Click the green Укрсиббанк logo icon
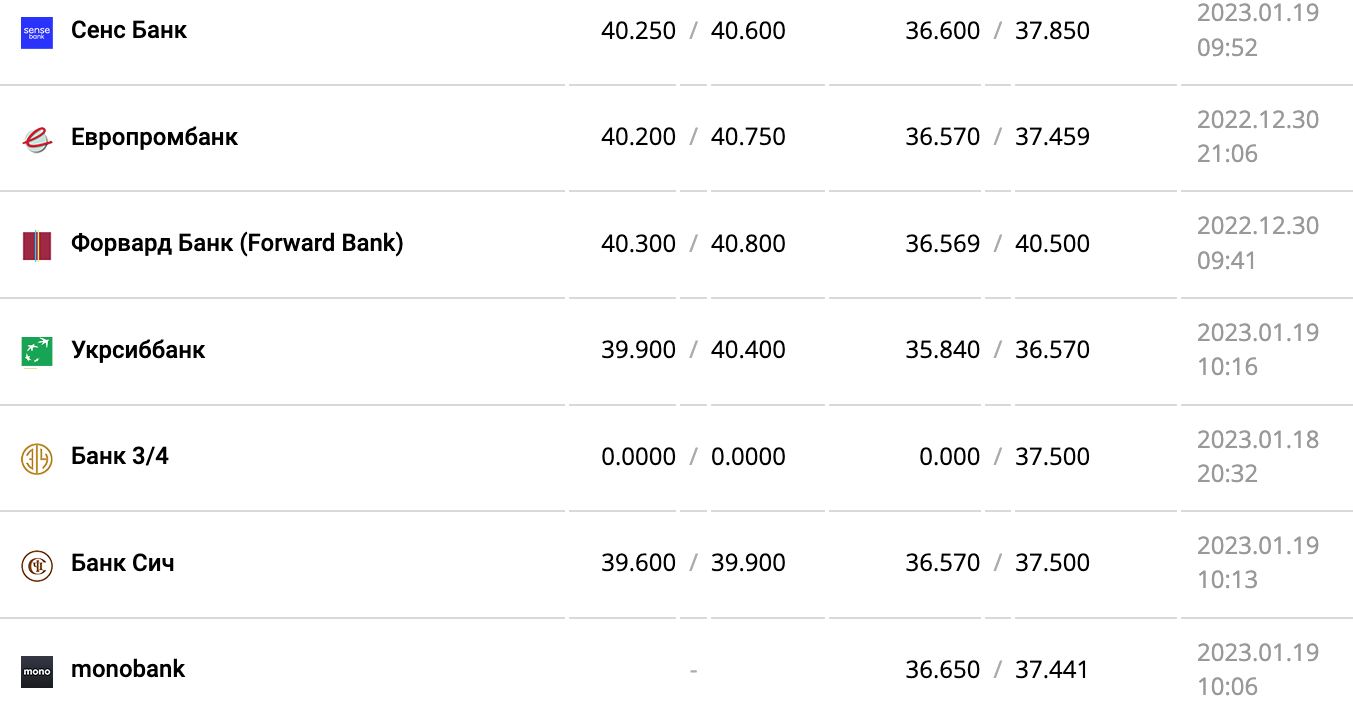The image size is (1353, 708). click(37, 351)
